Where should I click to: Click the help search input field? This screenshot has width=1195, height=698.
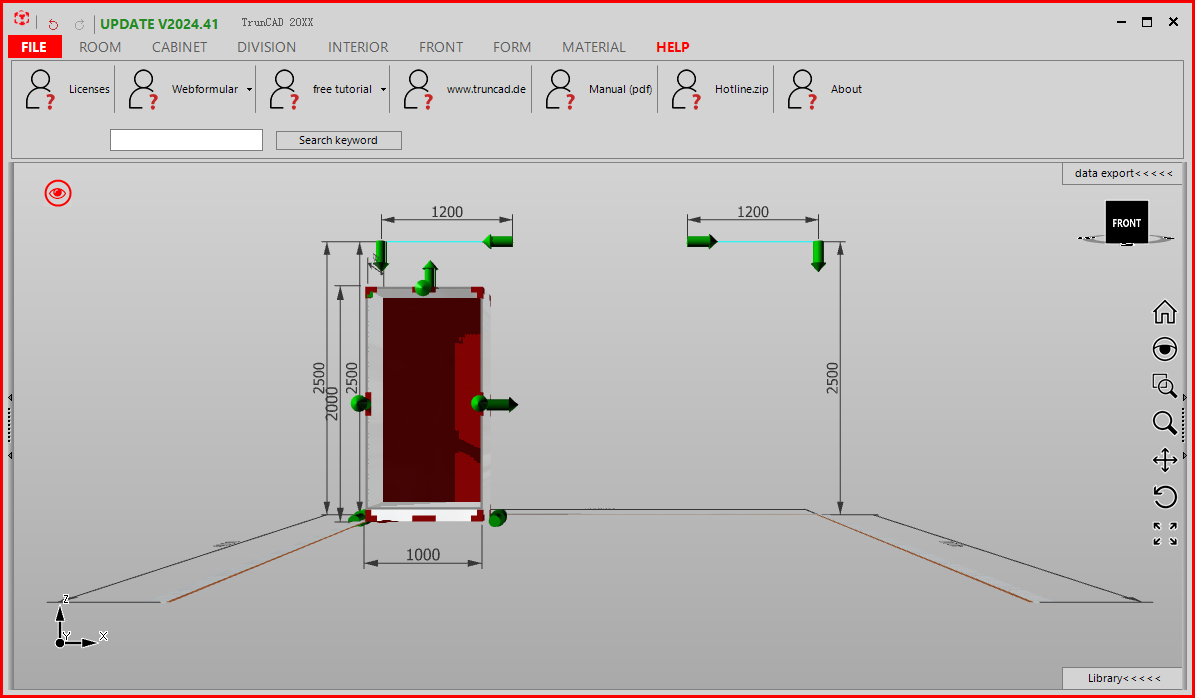[186, 140]
